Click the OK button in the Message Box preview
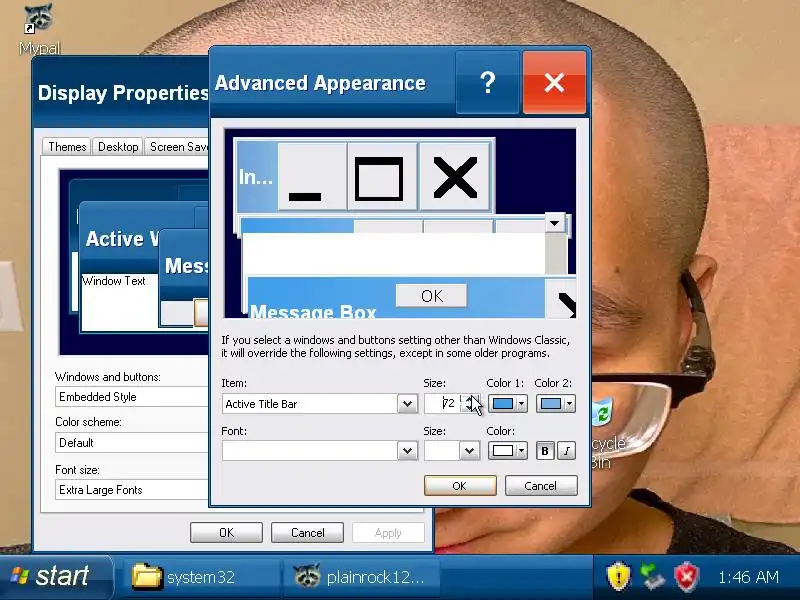This screenshot has height=600, width=800. (x=432, y=296)
